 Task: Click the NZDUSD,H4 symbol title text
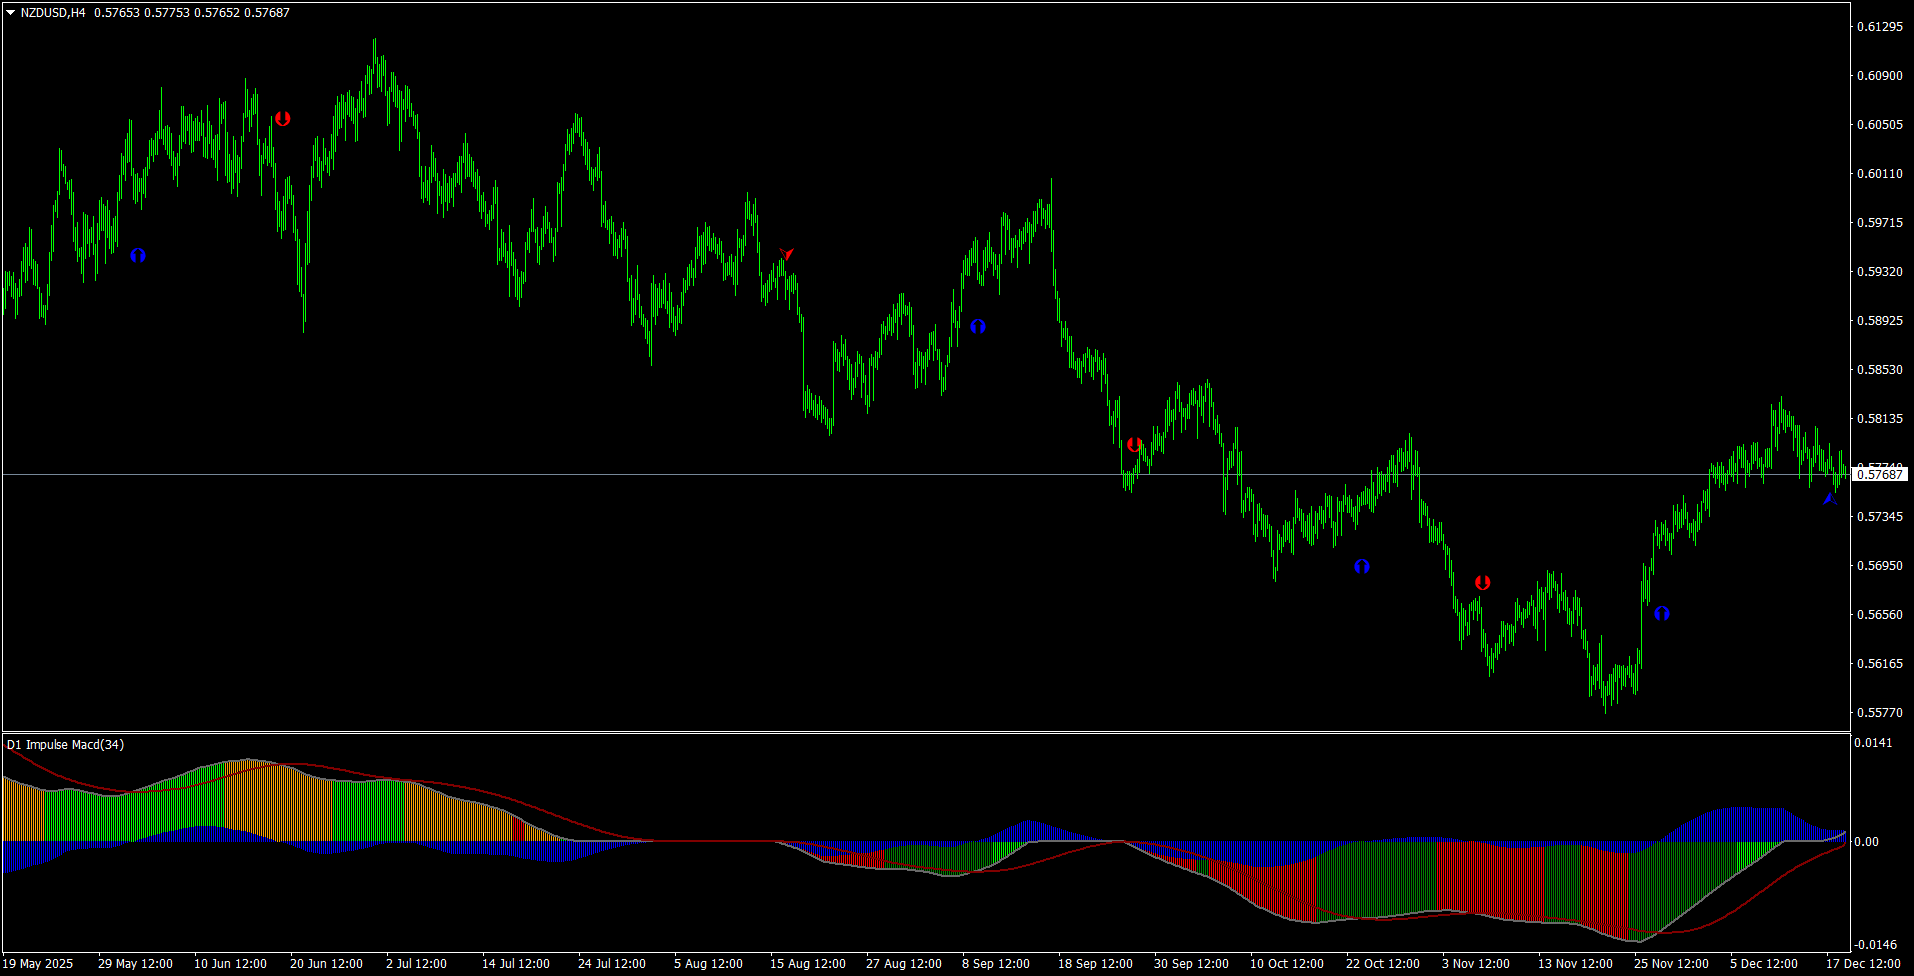[53, 13]
